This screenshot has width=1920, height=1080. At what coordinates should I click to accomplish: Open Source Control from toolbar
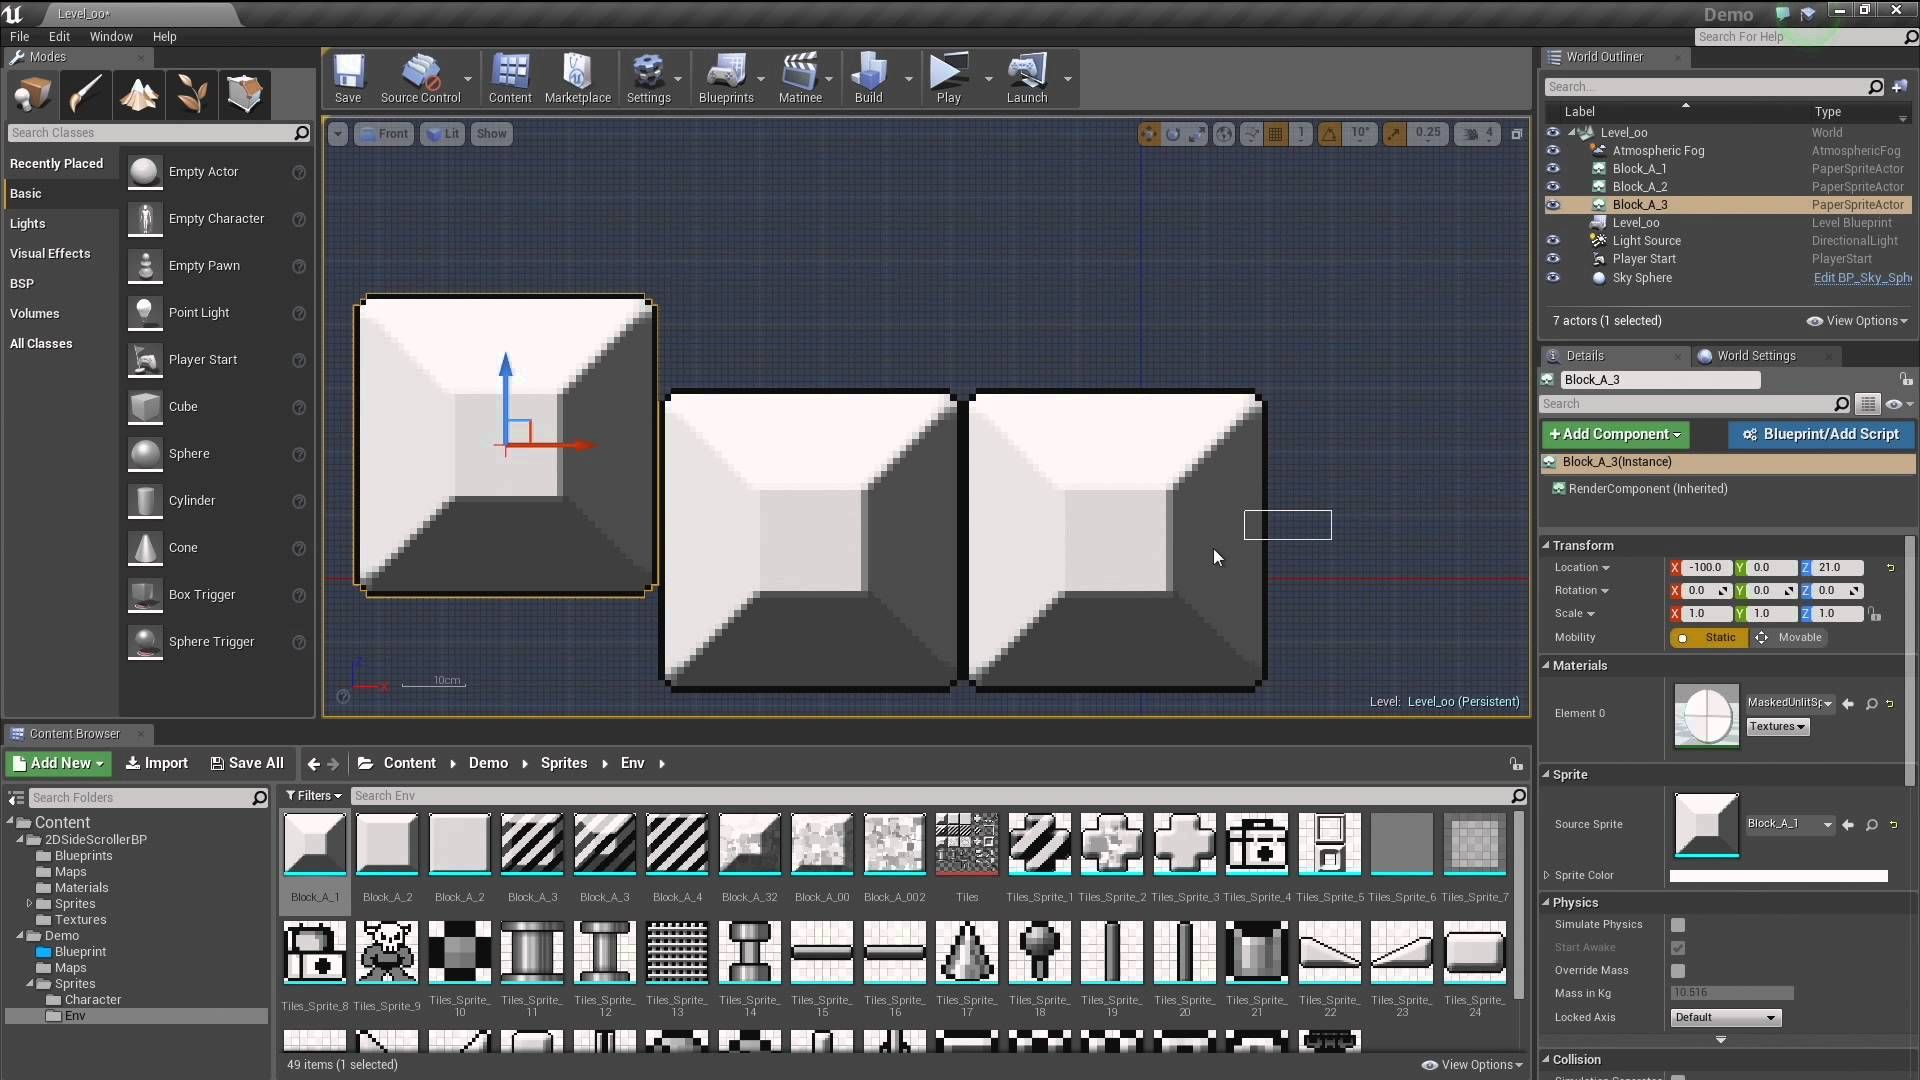(420, 78)
